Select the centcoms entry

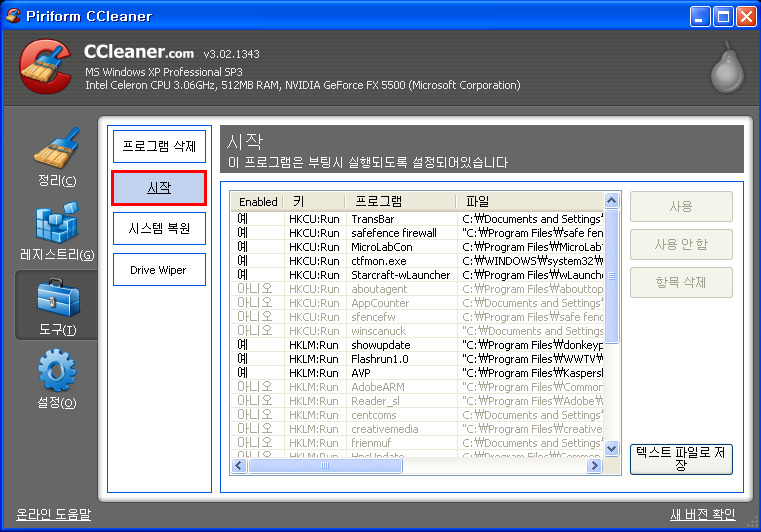coord(417,415)
